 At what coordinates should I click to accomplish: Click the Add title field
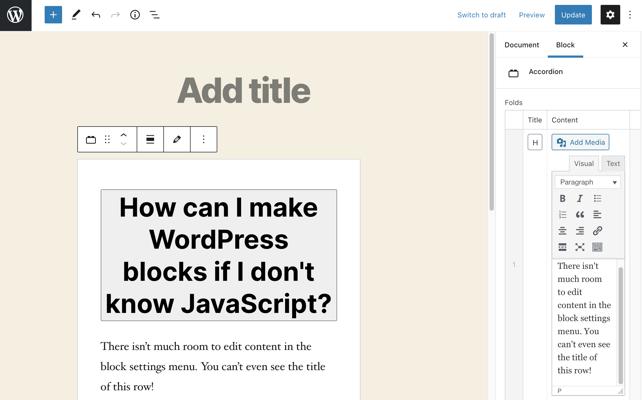244,90
